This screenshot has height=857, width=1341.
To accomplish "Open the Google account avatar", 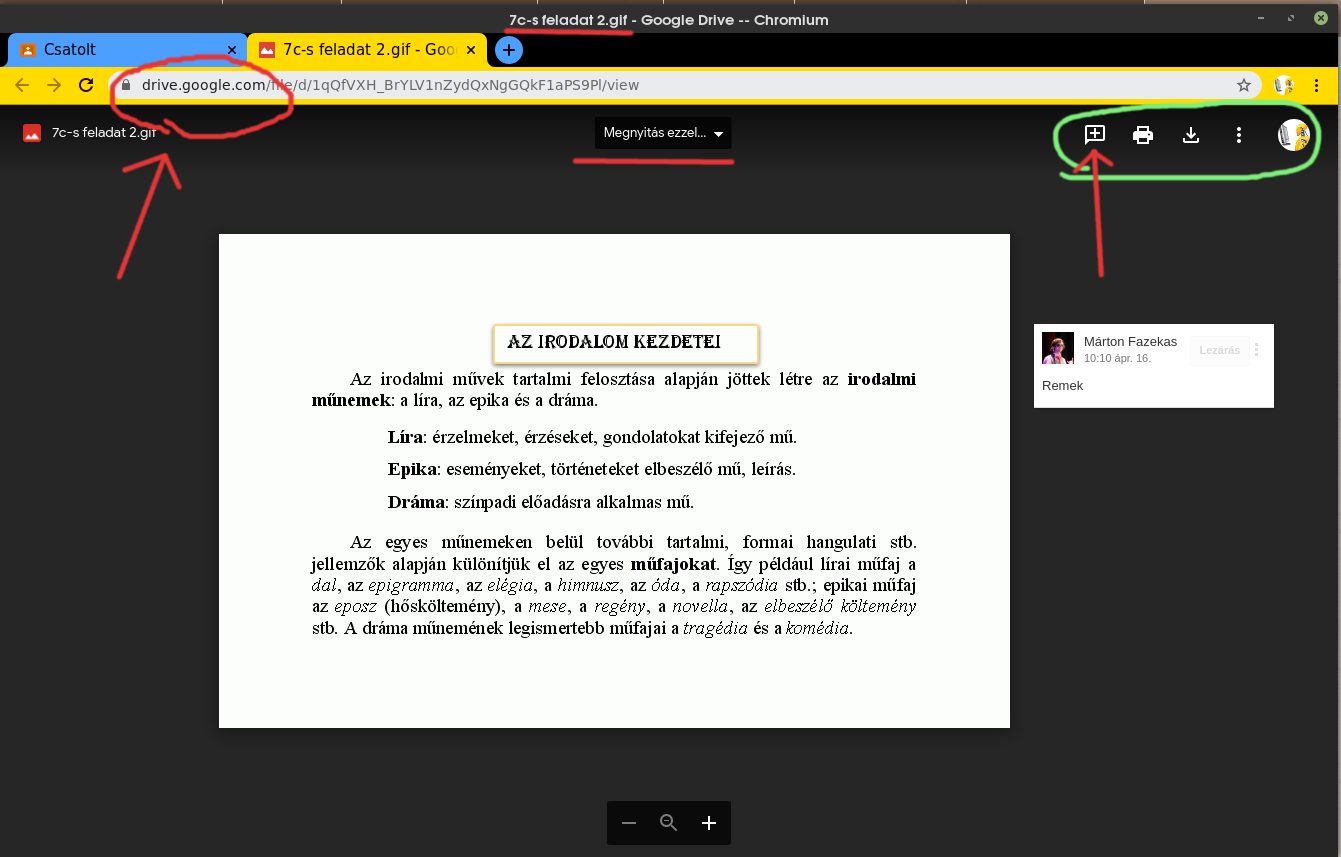I will coord(1293,135).
